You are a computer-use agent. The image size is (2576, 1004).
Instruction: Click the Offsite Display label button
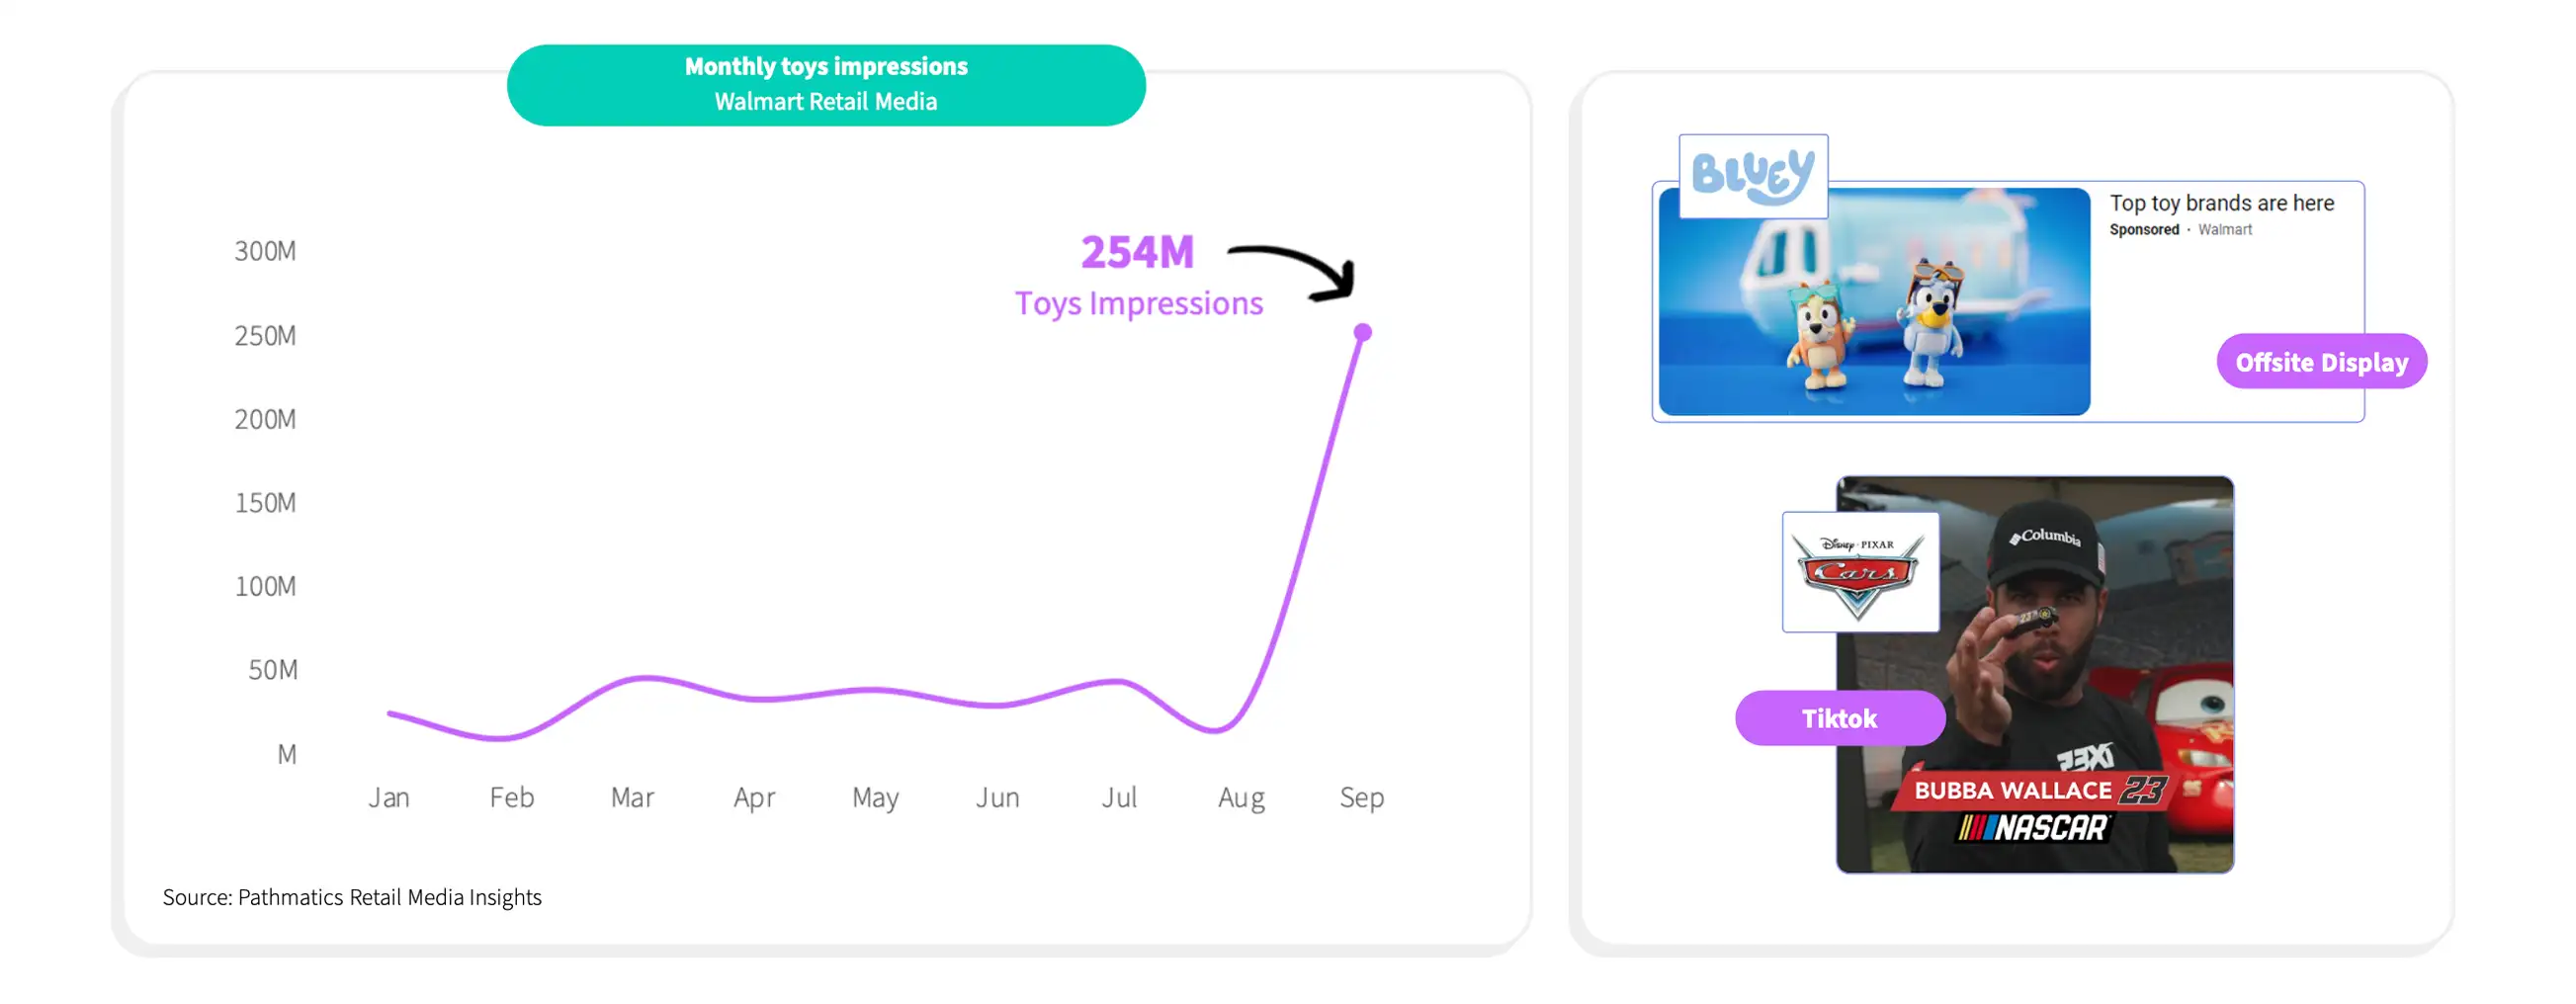2321,362
